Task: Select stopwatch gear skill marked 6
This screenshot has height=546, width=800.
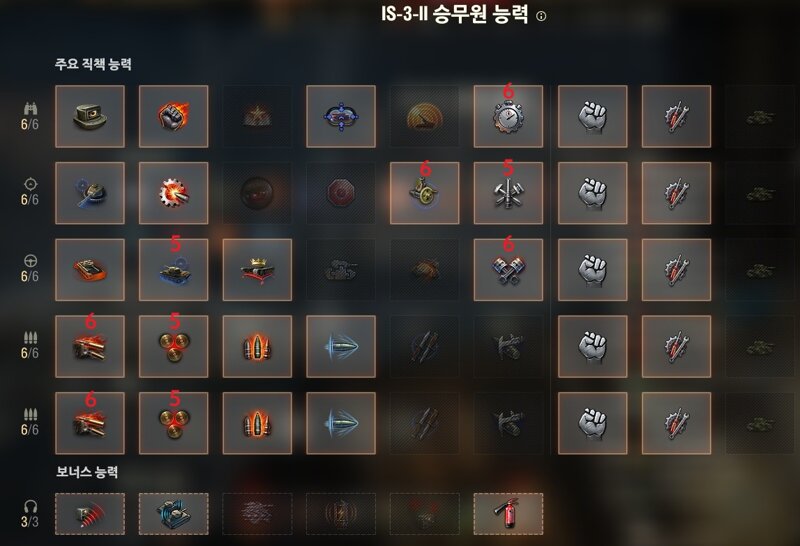Action: [x=508, y=116]
